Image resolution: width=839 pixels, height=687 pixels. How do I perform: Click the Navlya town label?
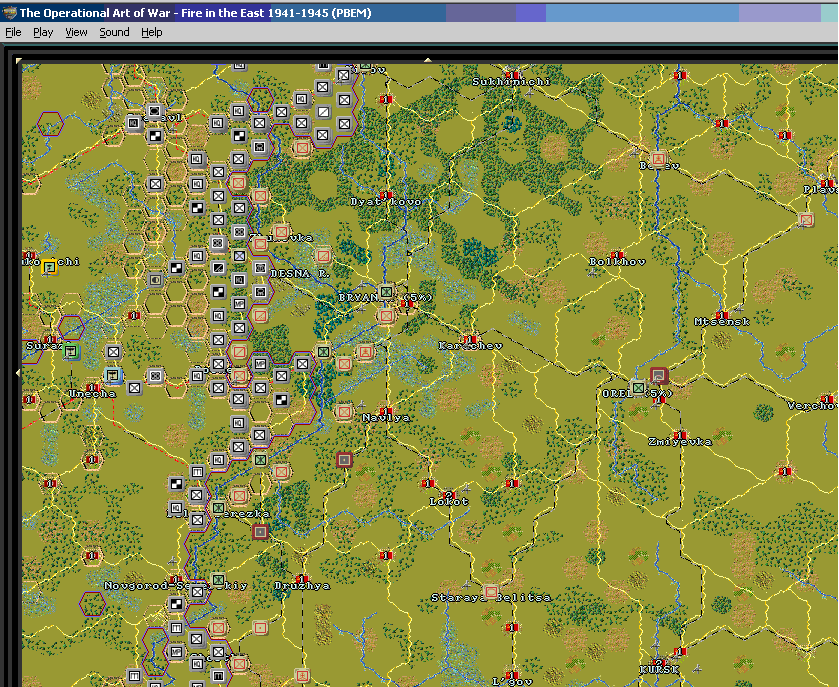[386, 417]
